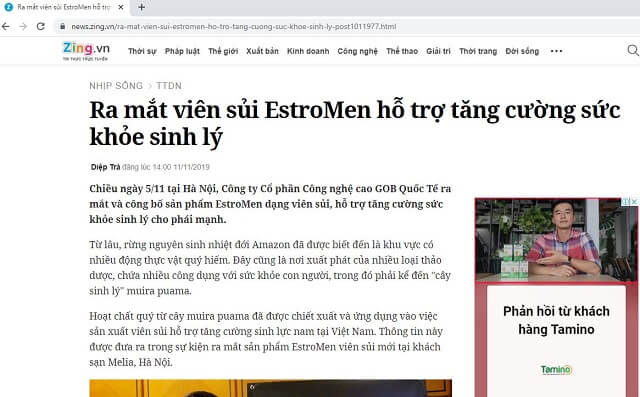The height and width of the screenshot is (397, 640).
Task: Open the Thế giới menu section
Action: pyautogui.click(x=223, y=51)
